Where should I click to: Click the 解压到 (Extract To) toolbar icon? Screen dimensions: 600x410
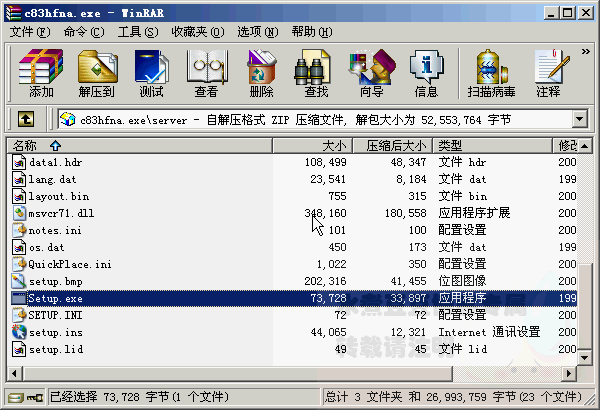point(97,73)
